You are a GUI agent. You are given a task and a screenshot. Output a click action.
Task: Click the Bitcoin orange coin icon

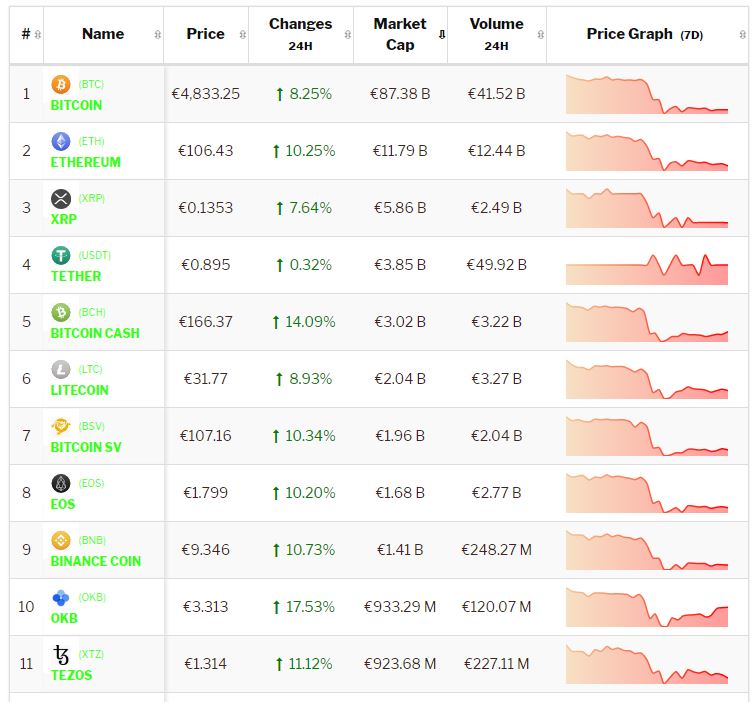click(x=61, y=85)
